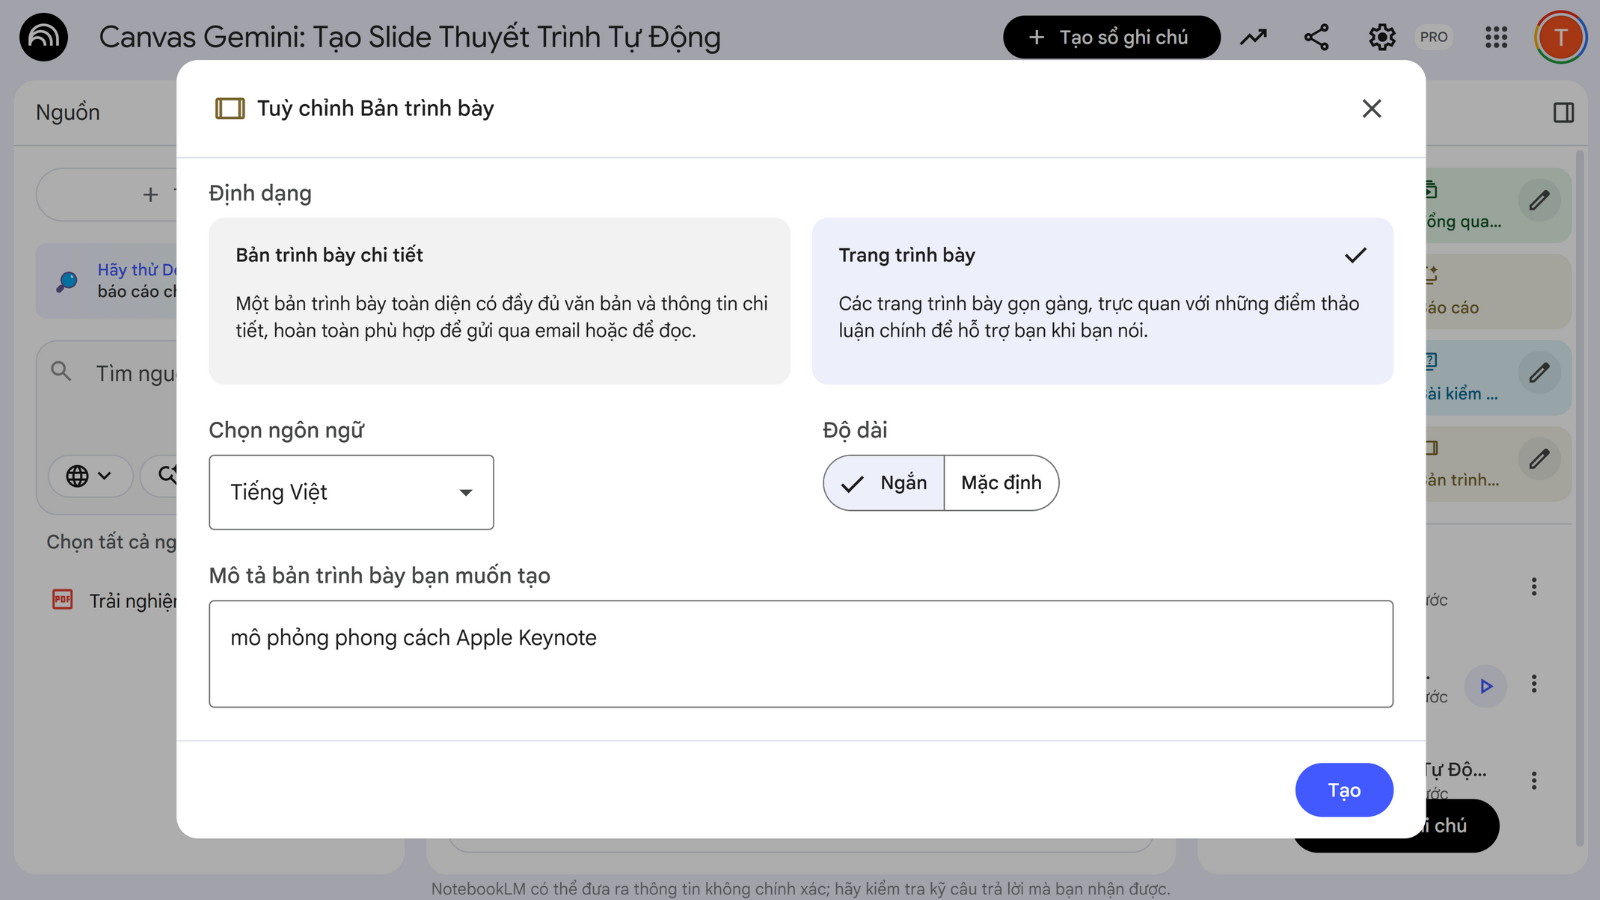Screen dimensions: 1600x900
Task: Click the Tạo button
Action: tap(1343, 790)
